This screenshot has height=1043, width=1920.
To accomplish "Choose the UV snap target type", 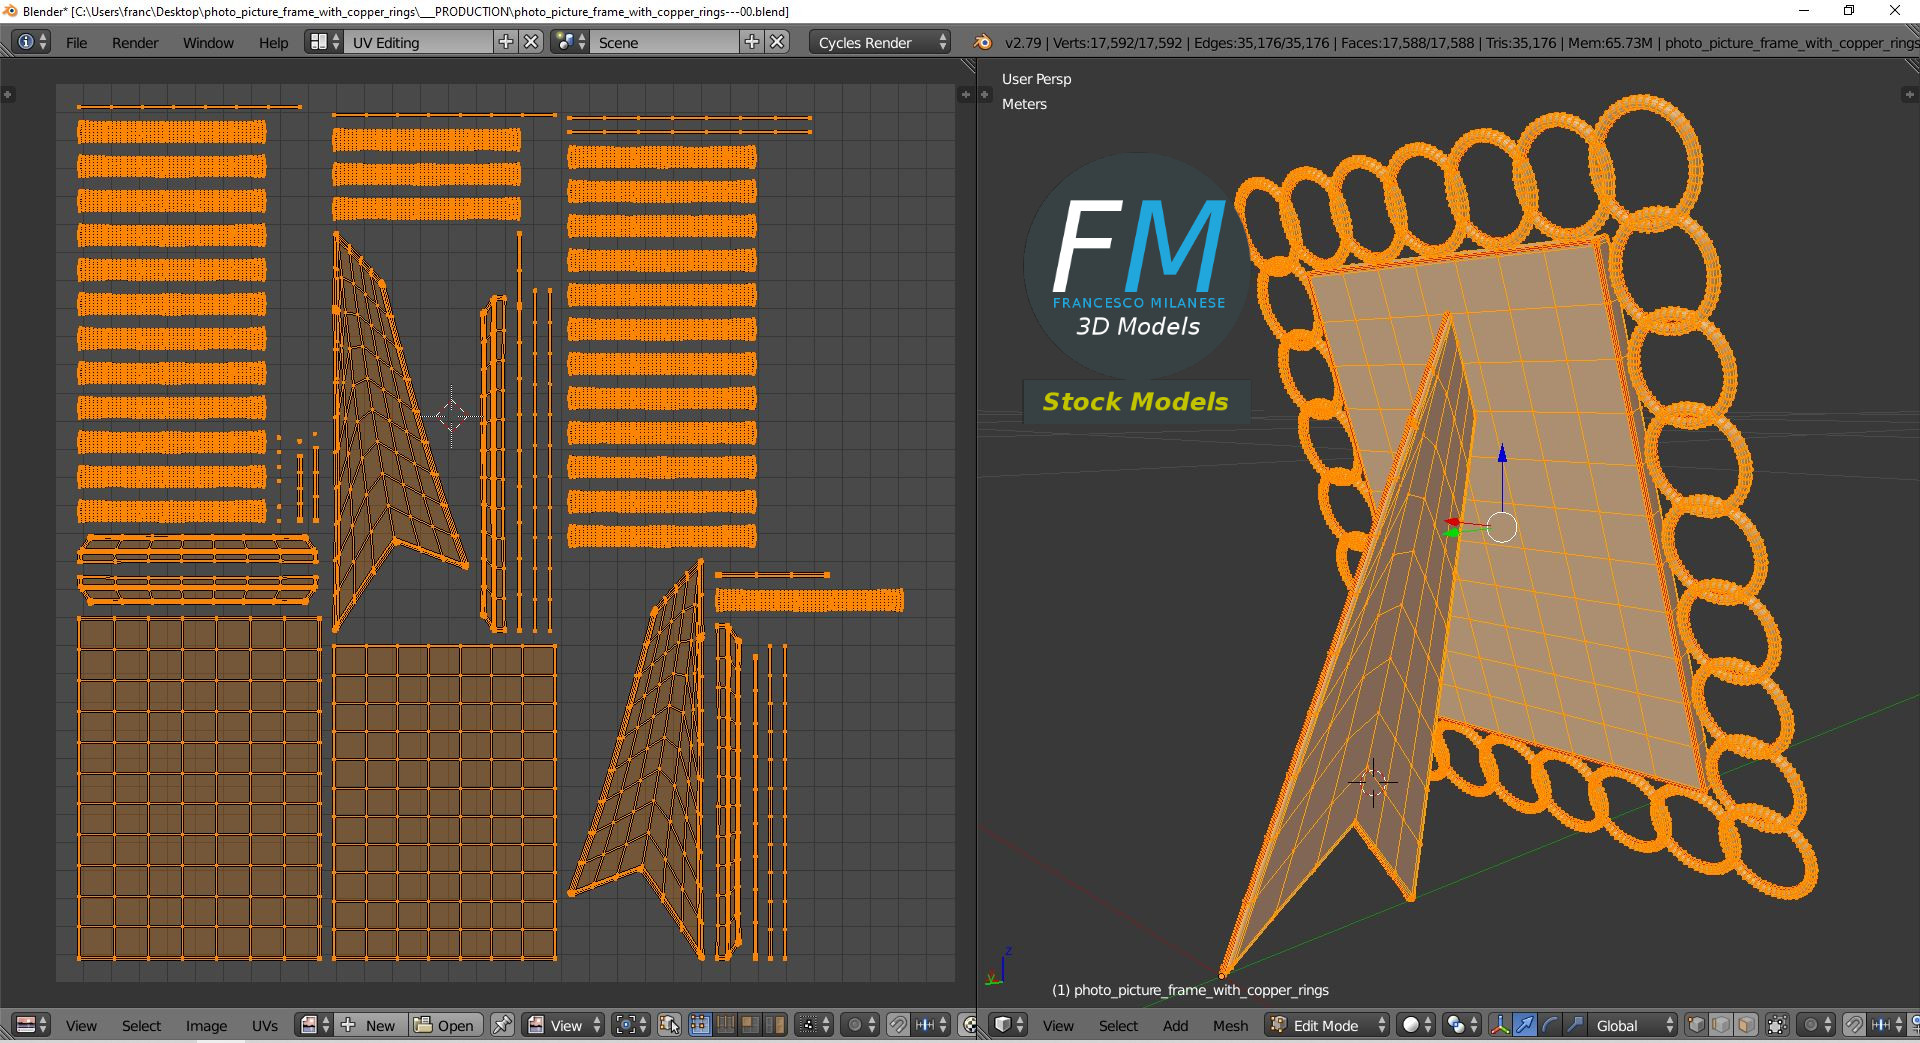I will pyautogui.click(x=931, y=1025).
